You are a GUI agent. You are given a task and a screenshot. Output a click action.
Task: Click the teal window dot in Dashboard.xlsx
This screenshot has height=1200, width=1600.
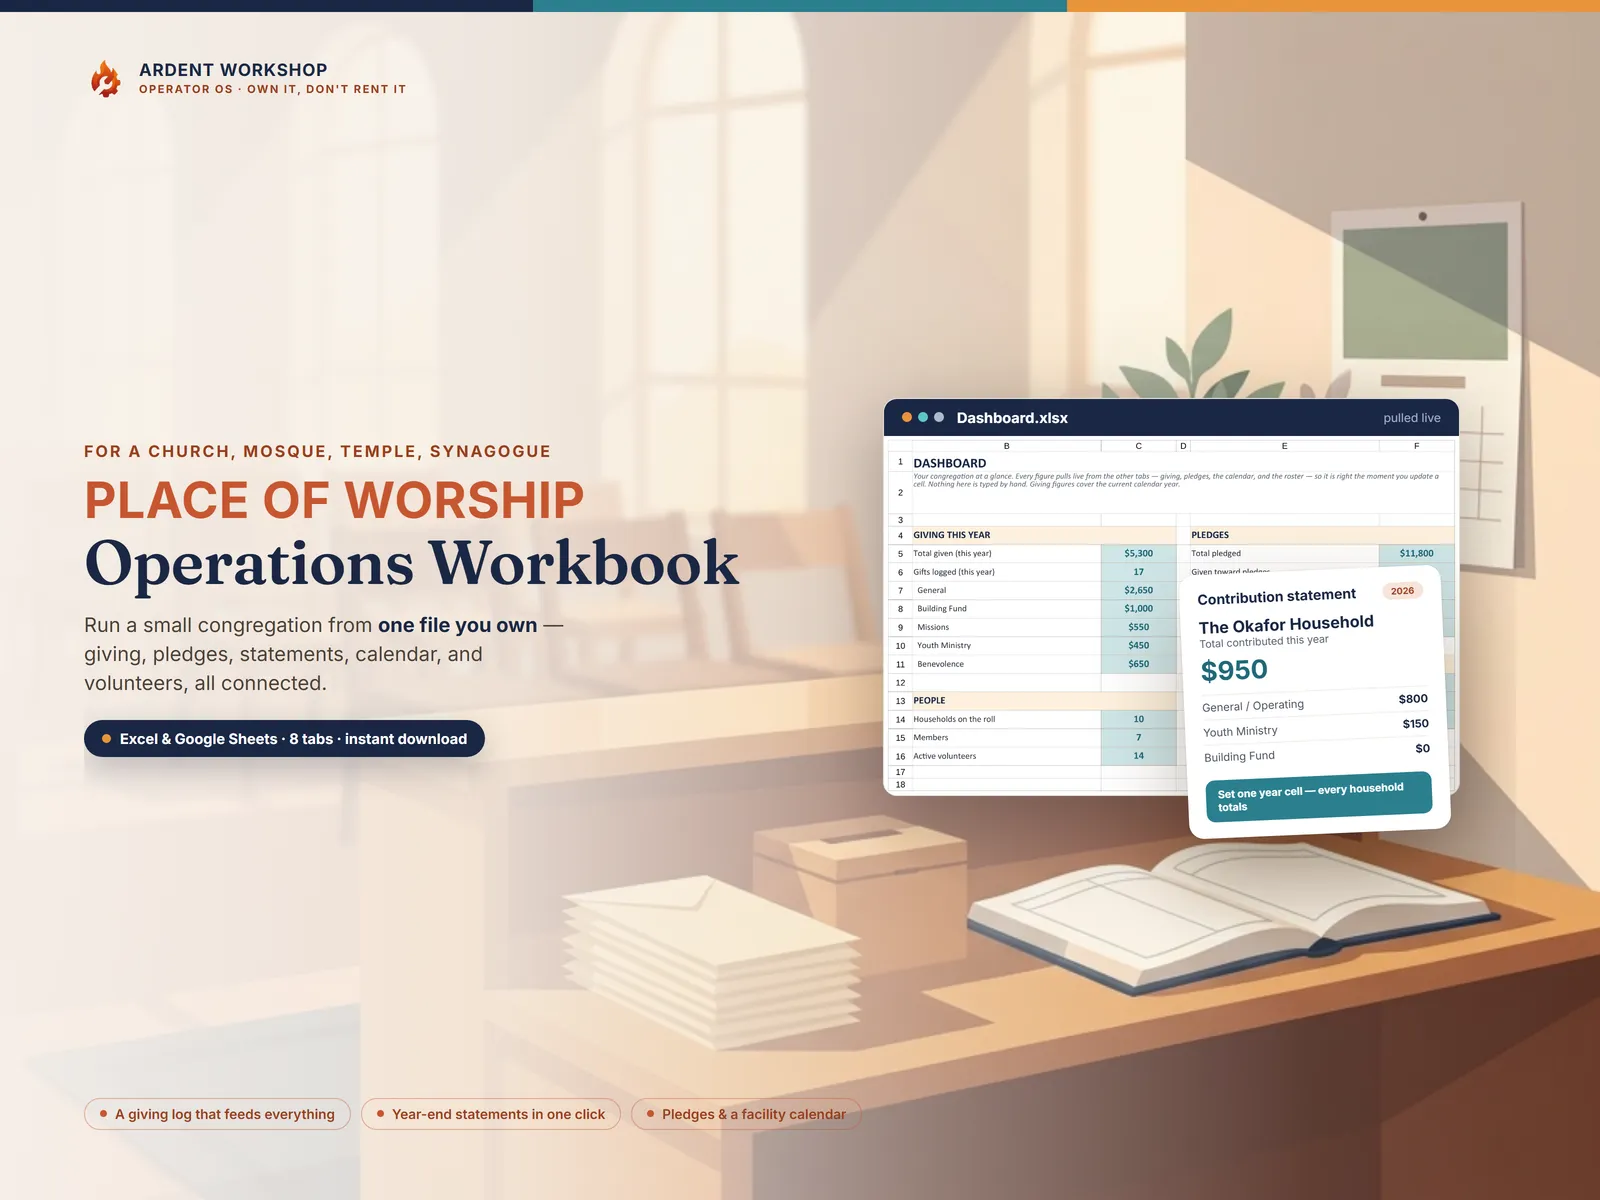[923, 417]
